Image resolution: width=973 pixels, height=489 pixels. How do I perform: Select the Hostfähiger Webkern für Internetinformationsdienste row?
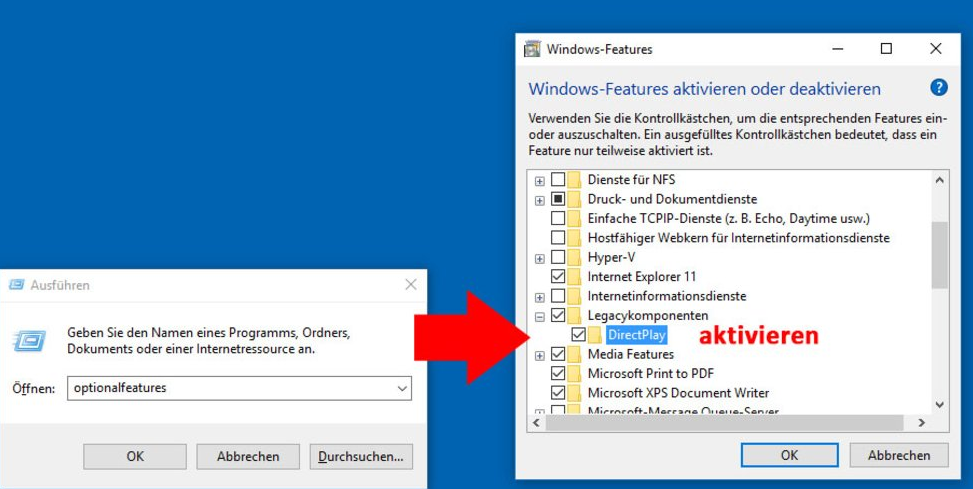[x=738, y=238]
